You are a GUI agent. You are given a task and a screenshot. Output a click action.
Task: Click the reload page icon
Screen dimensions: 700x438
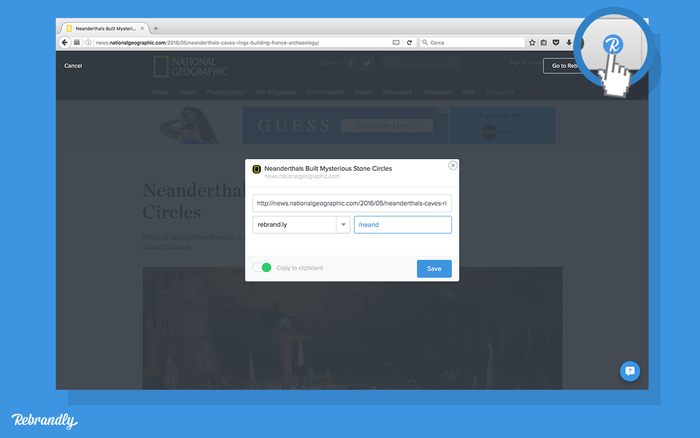coord(409,42)
